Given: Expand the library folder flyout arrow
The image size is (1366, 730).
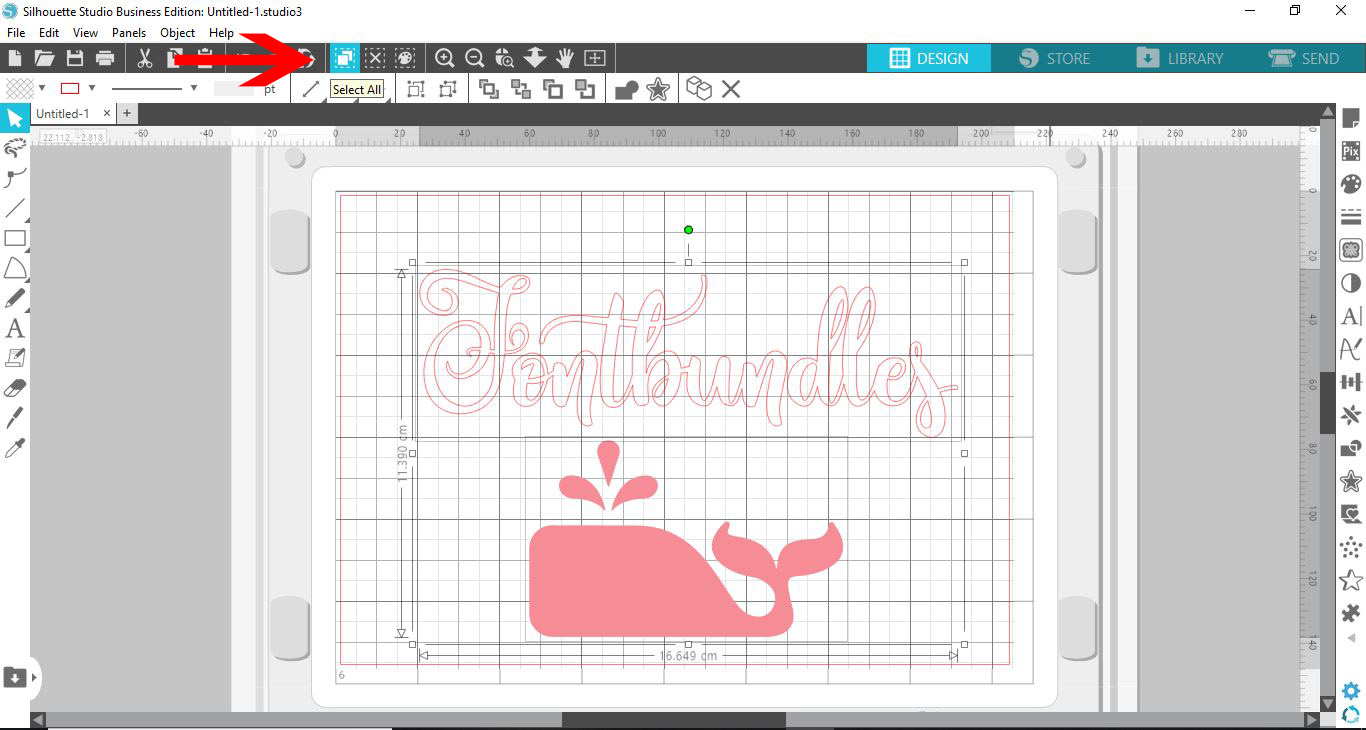Looking at the screenshot, I should 34,677.
